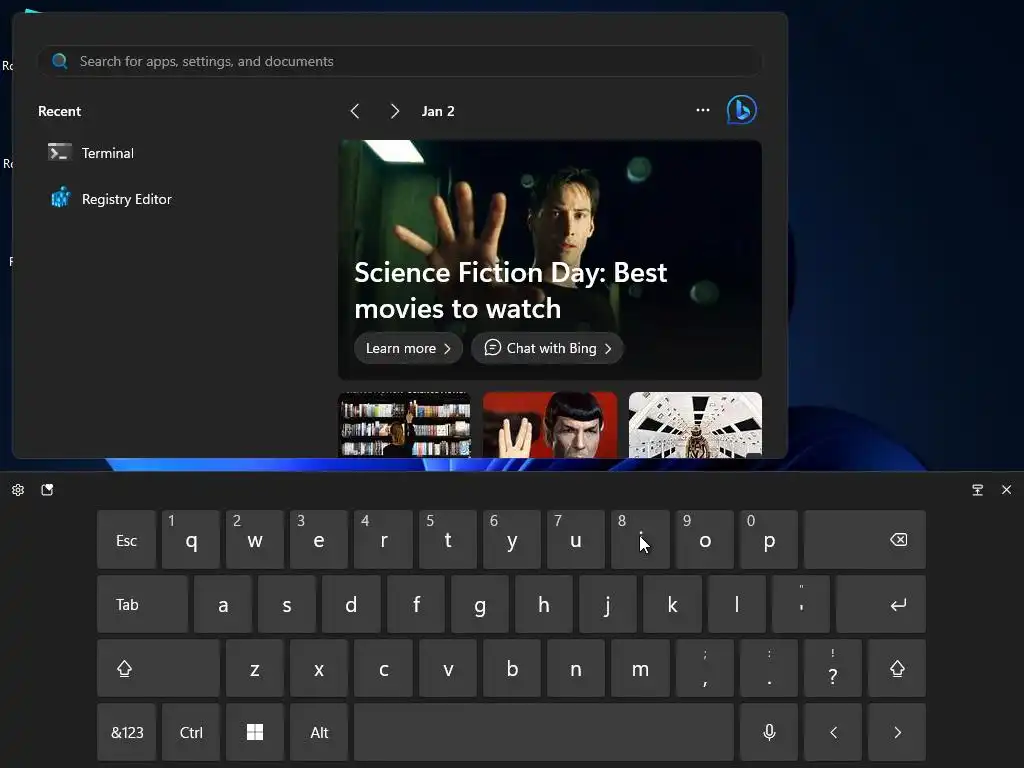Tap the left arrow key

click(833, 732)
